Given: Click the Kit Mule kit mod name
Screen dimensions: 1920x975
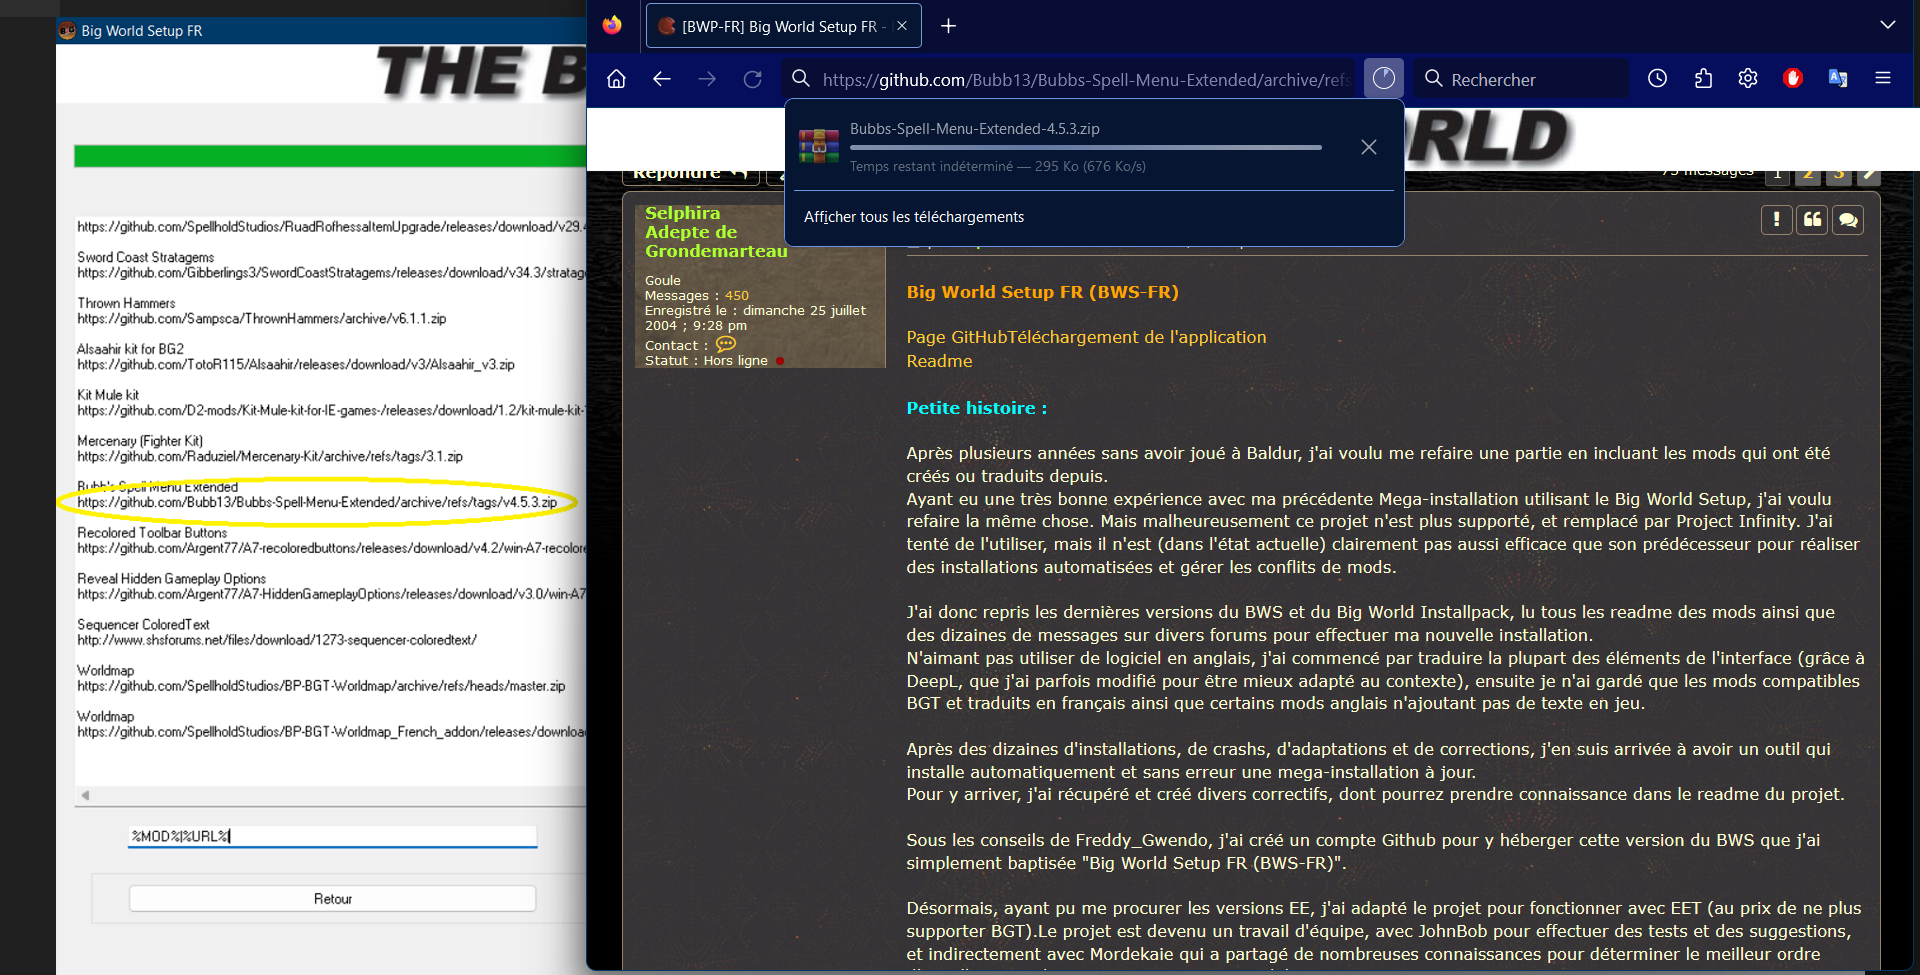Looking at the screenshot, I should [x=108, y=395].
